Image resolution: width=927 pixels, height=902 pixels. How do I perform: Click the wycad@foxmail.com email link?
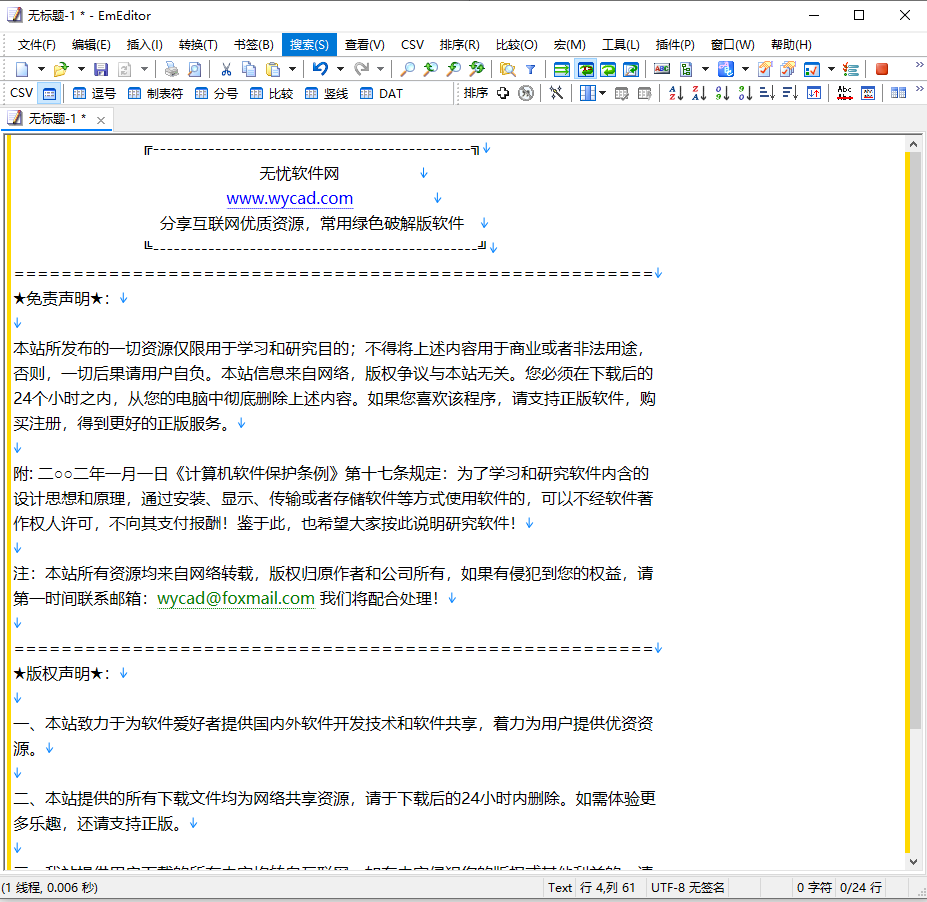pos(236,598)
